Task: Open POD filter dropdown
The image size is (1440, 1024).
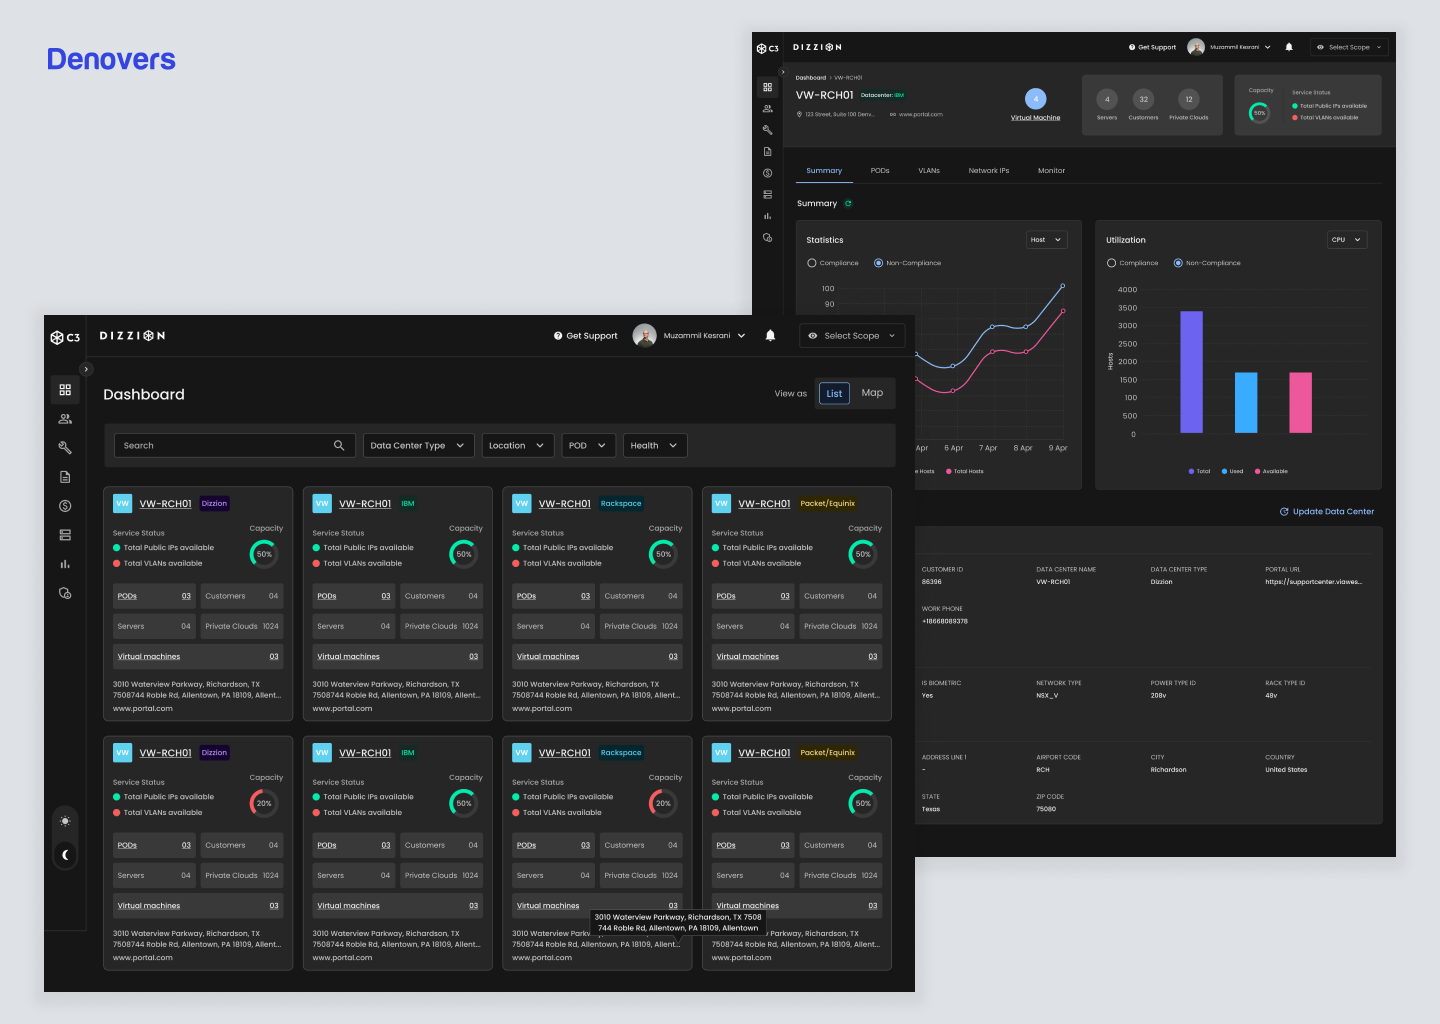Action: pyautogui.click(x=587, y=446)
